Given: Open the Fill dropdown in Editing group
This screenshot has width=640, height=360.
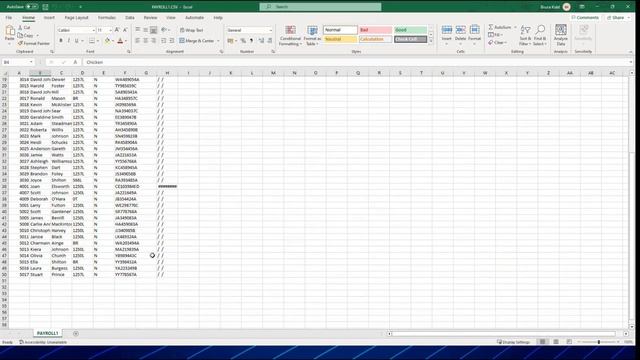Looking at the screenshot, I should pyautogui.click(x=495, y=35).
